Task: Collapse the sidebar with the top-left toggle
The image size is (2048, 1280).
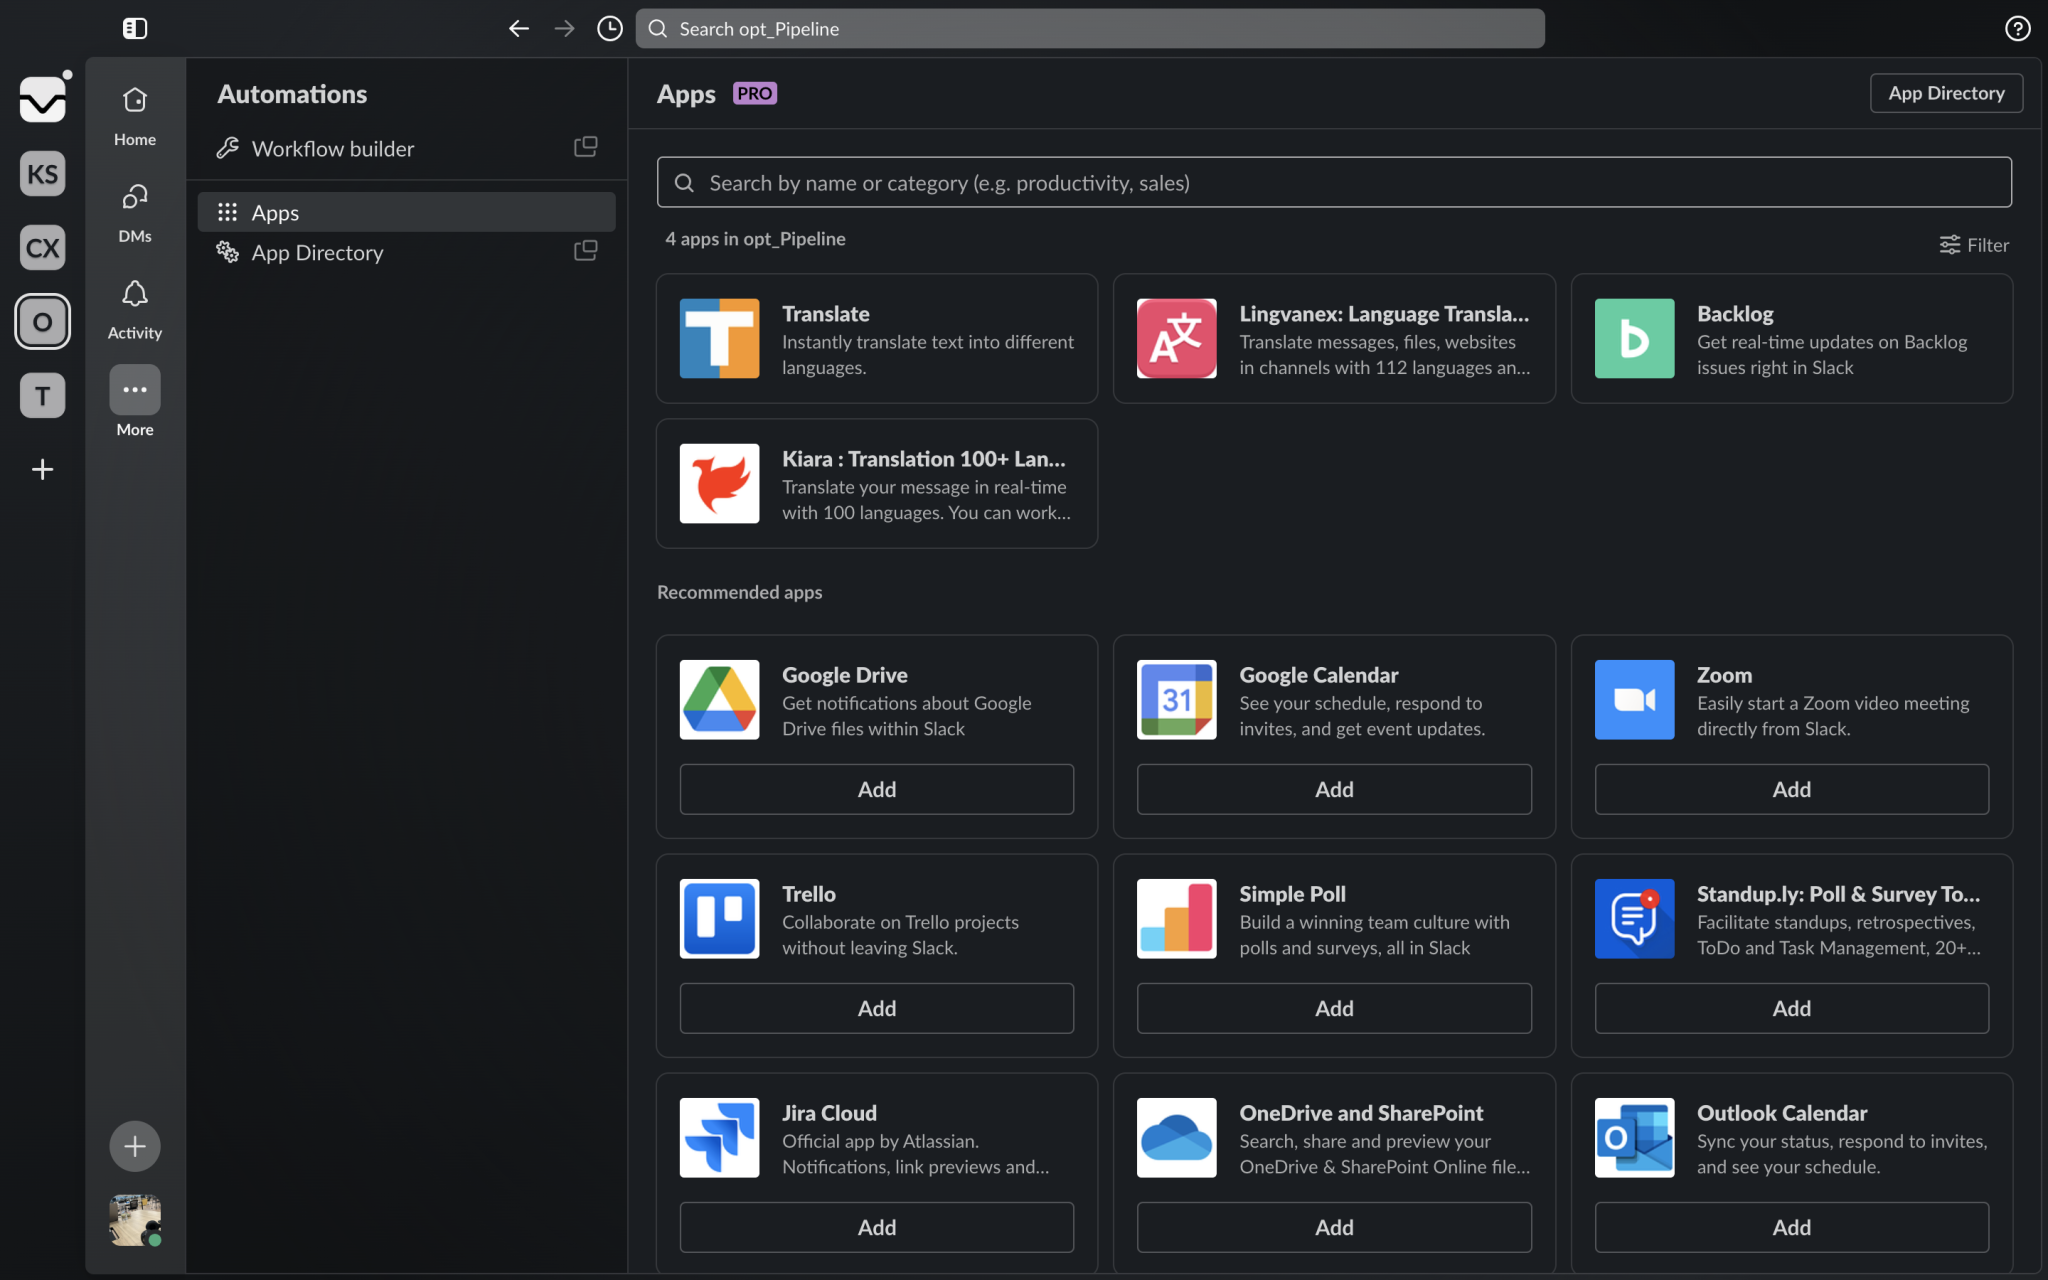Action: click(x=134, y=28)
